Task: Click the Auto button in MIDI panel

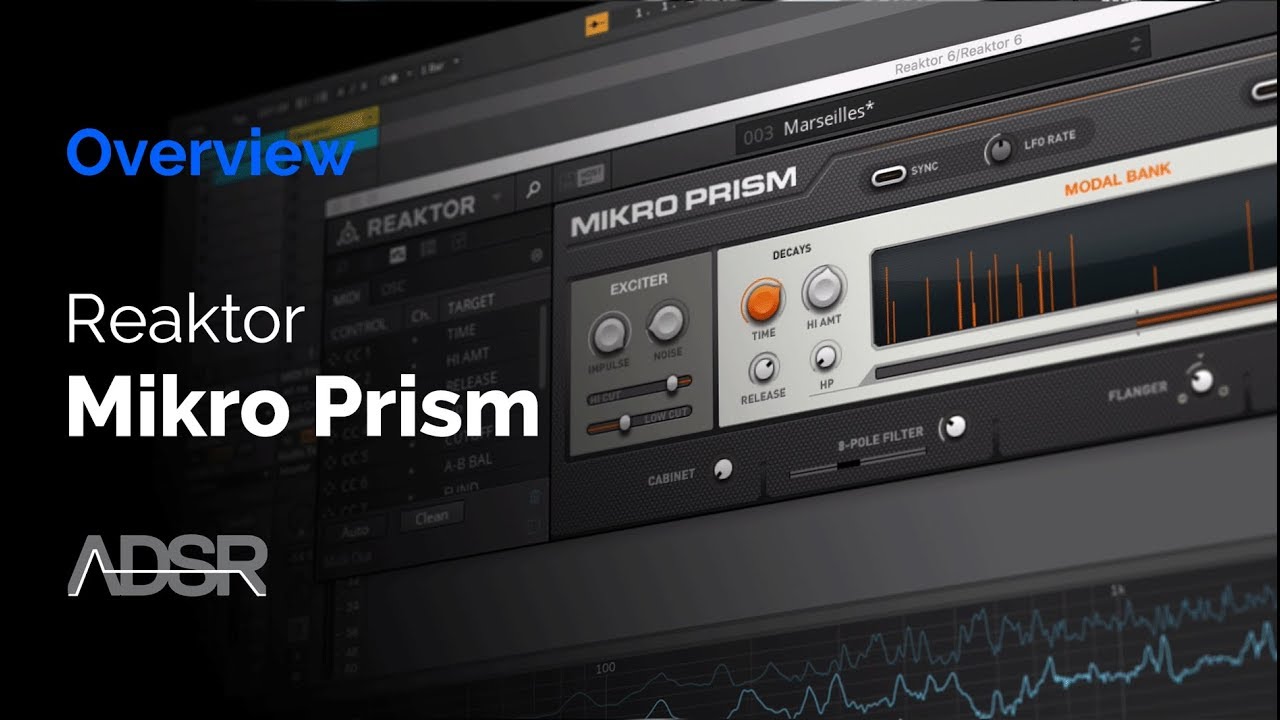Action: 355,529
